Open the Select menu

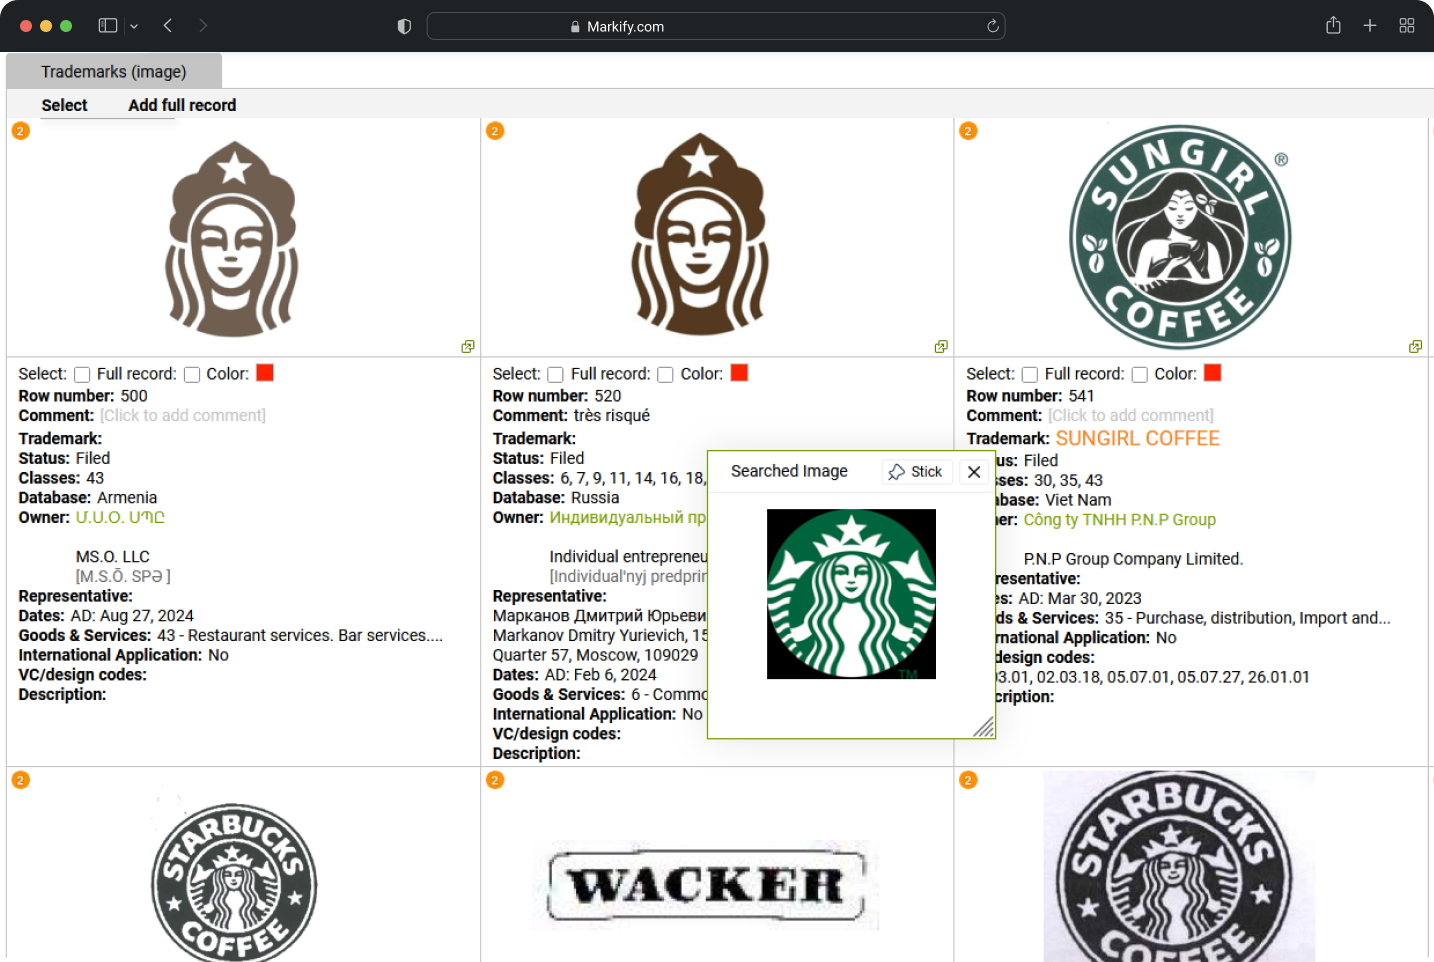tap(65, 105)
